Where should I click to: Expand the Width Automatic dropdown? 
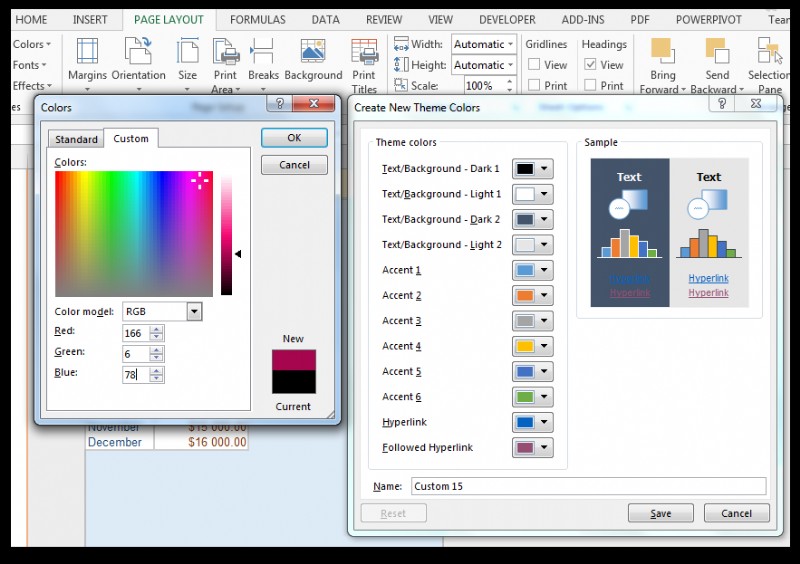coord(510,44)
